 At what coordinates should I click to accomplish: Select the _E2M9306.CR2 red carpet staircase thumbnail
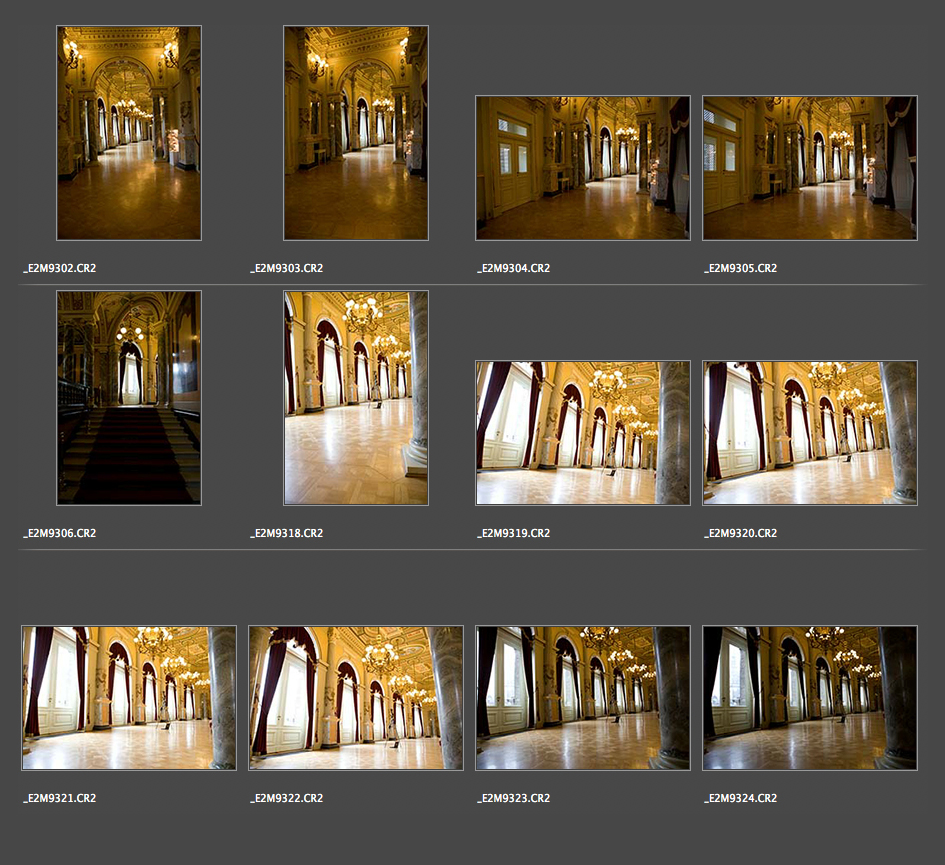tap(129, 398)
